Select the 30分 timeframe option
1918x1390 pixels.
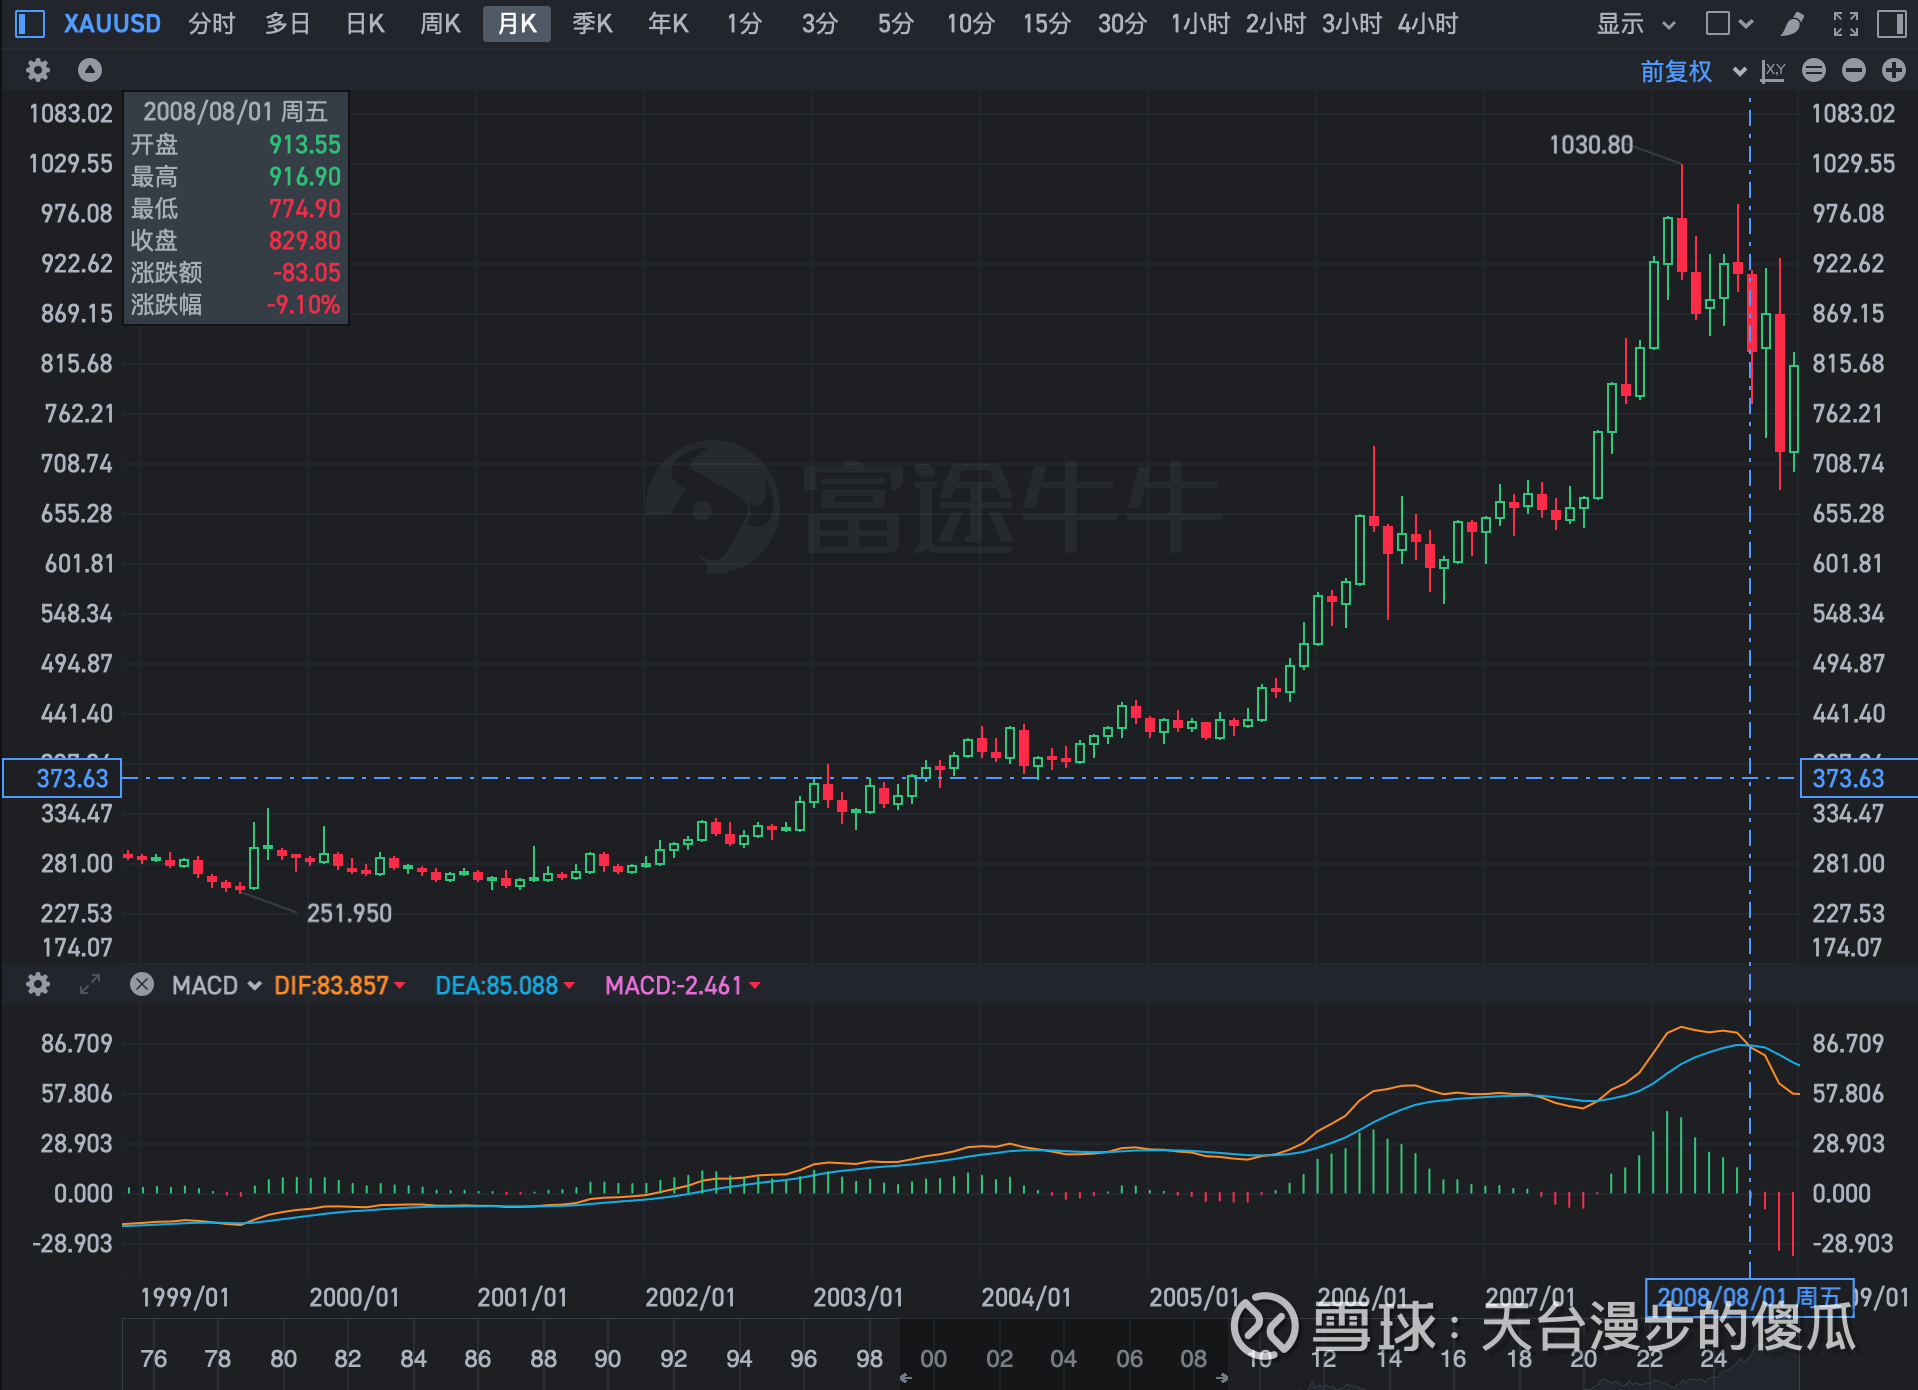1121,24
